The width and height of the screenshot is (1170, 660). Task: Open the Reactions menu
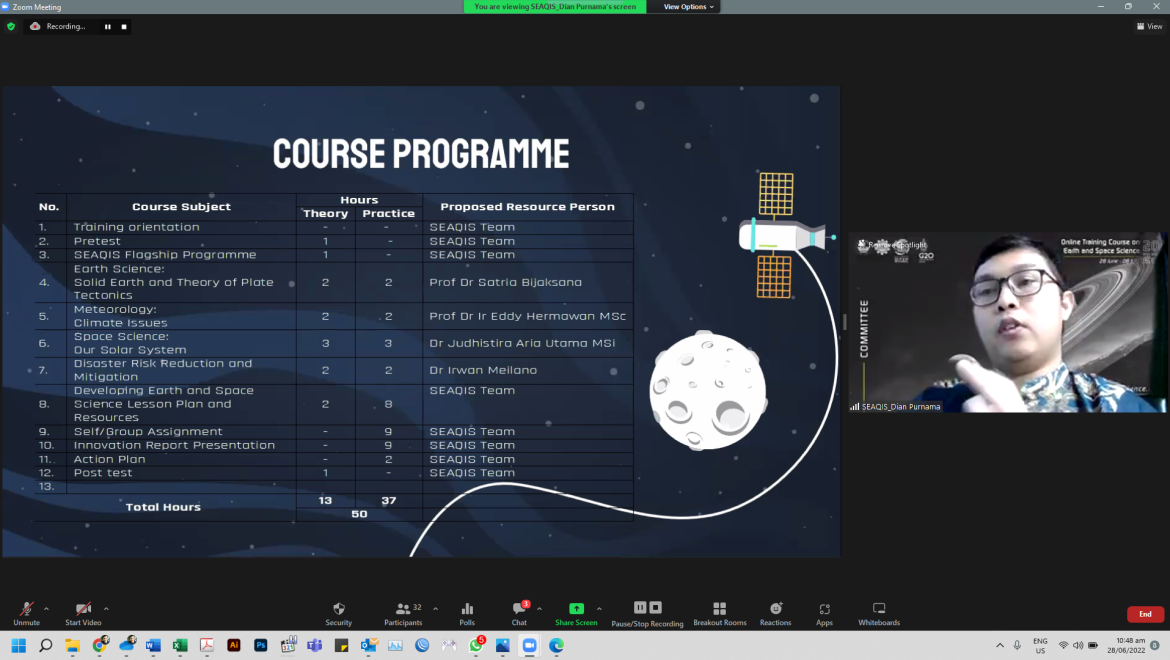pos(775,612)
